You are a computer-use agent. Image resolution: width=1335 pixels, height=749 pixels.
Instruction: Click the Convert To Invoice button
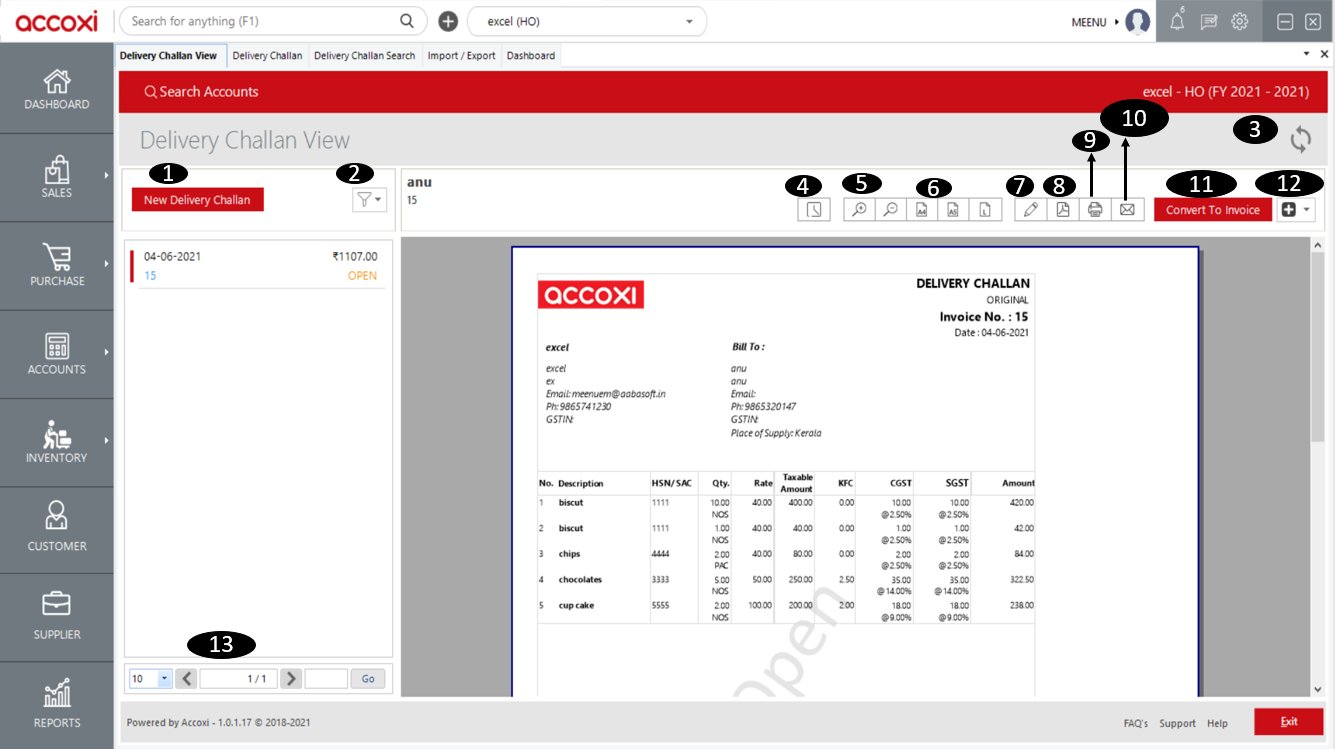(1212, 209)
